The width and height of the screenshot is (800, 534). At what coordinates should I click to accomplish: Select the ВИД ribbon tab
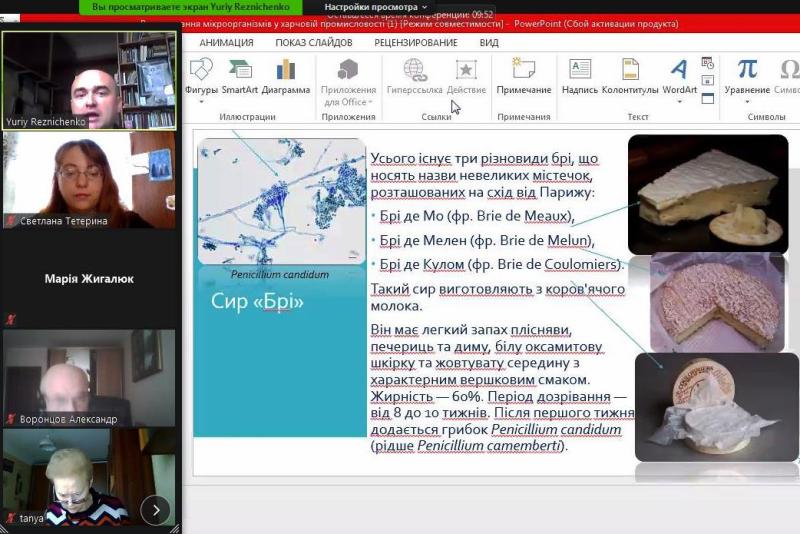[x=489, y=43]
